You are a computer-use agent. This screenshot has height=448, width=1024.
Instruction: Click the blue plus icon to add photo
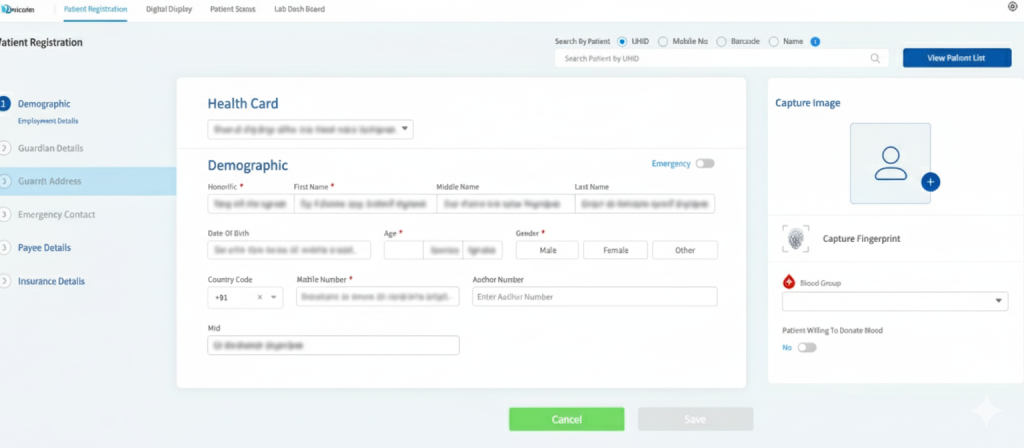tap(930, 181)
